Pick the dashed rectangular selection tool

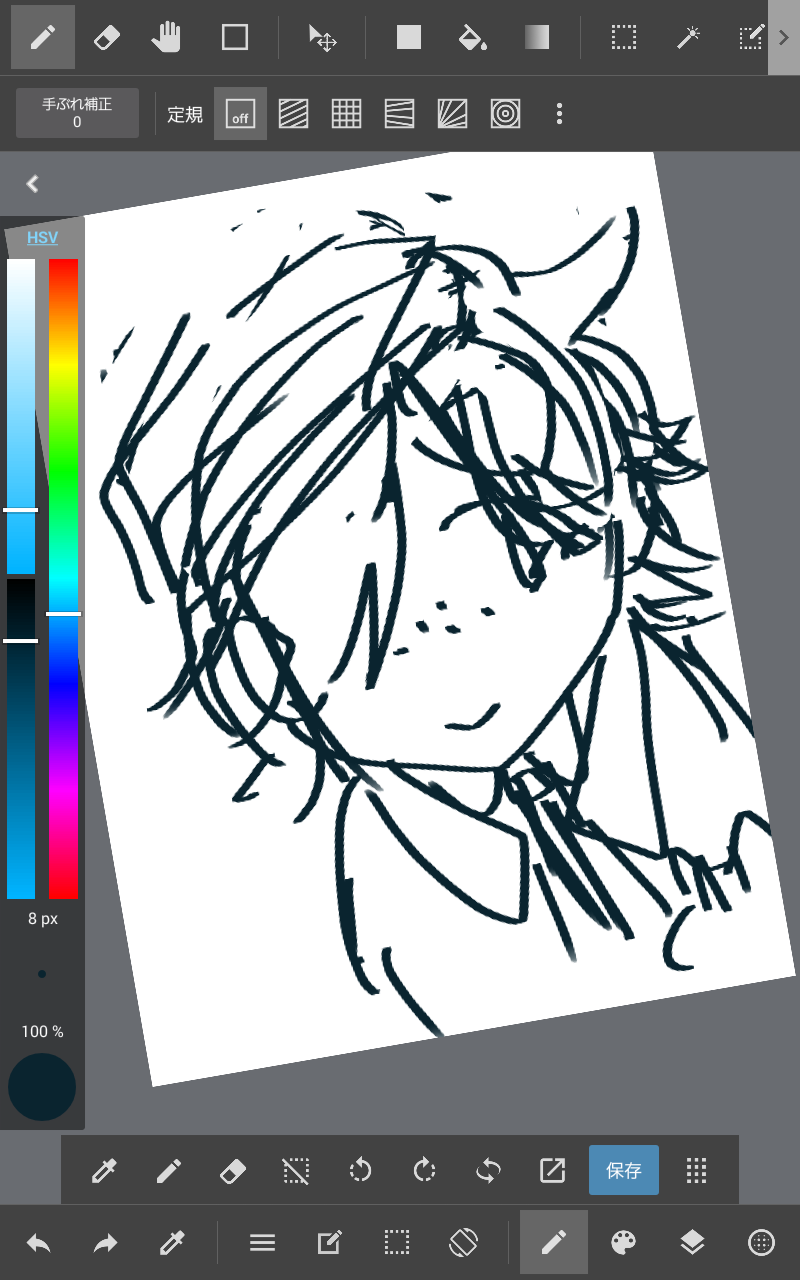[x=624, y=38]
